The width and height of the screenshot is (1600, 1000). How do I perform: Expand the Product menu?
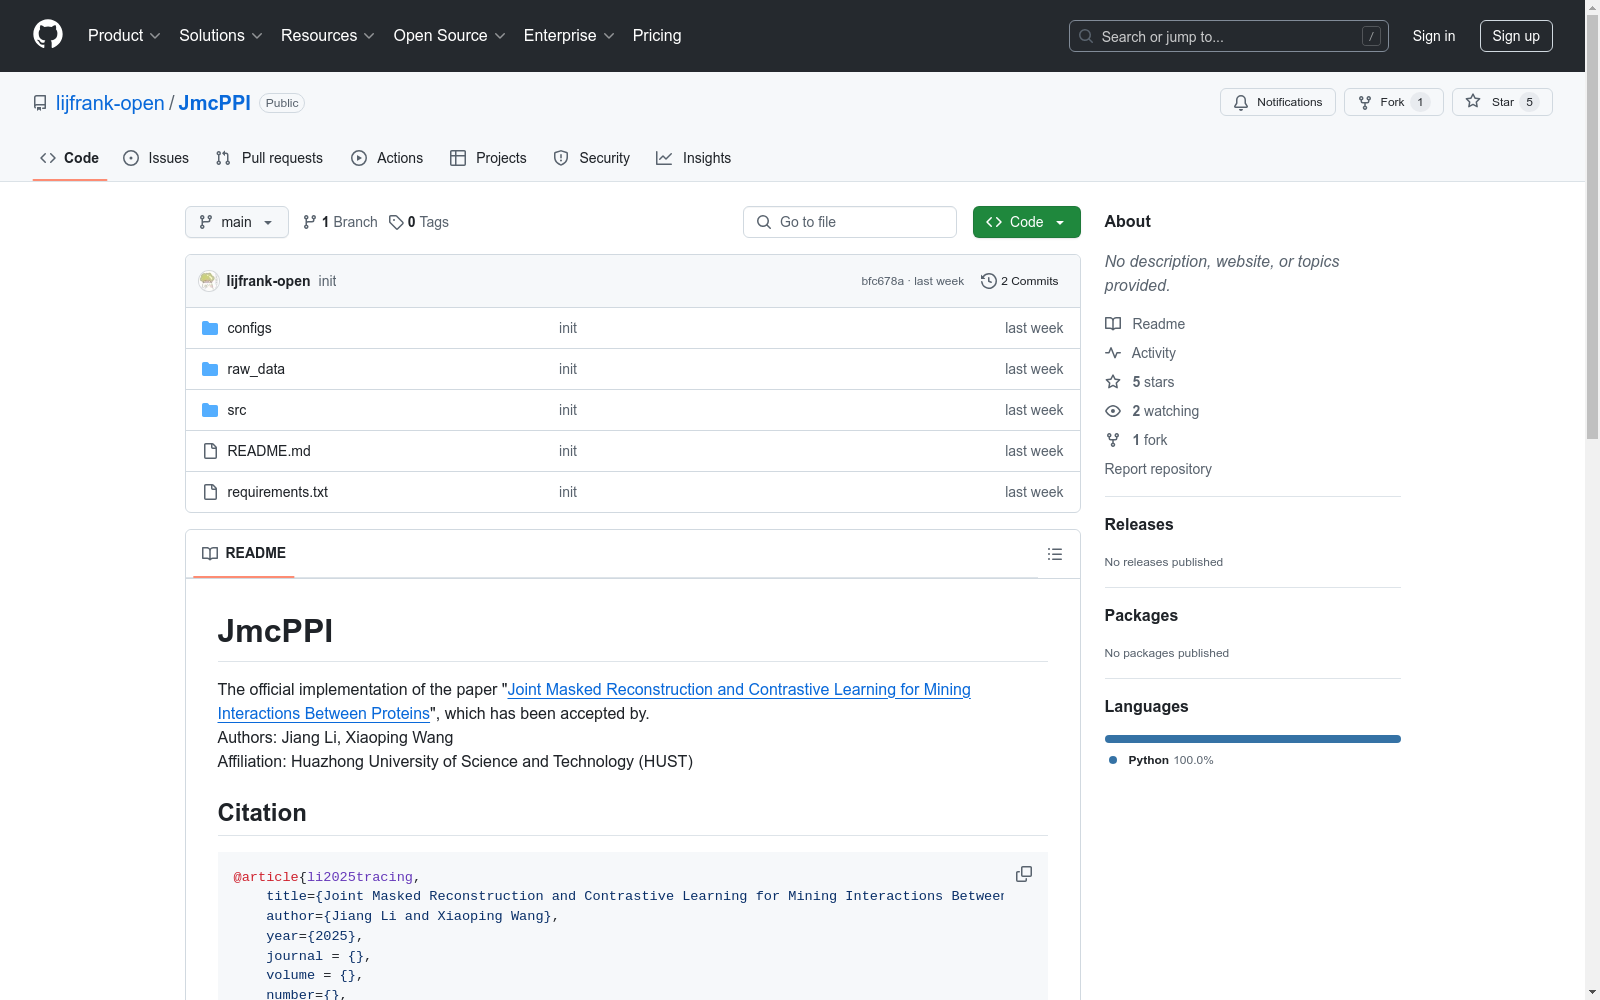(124, 35)
